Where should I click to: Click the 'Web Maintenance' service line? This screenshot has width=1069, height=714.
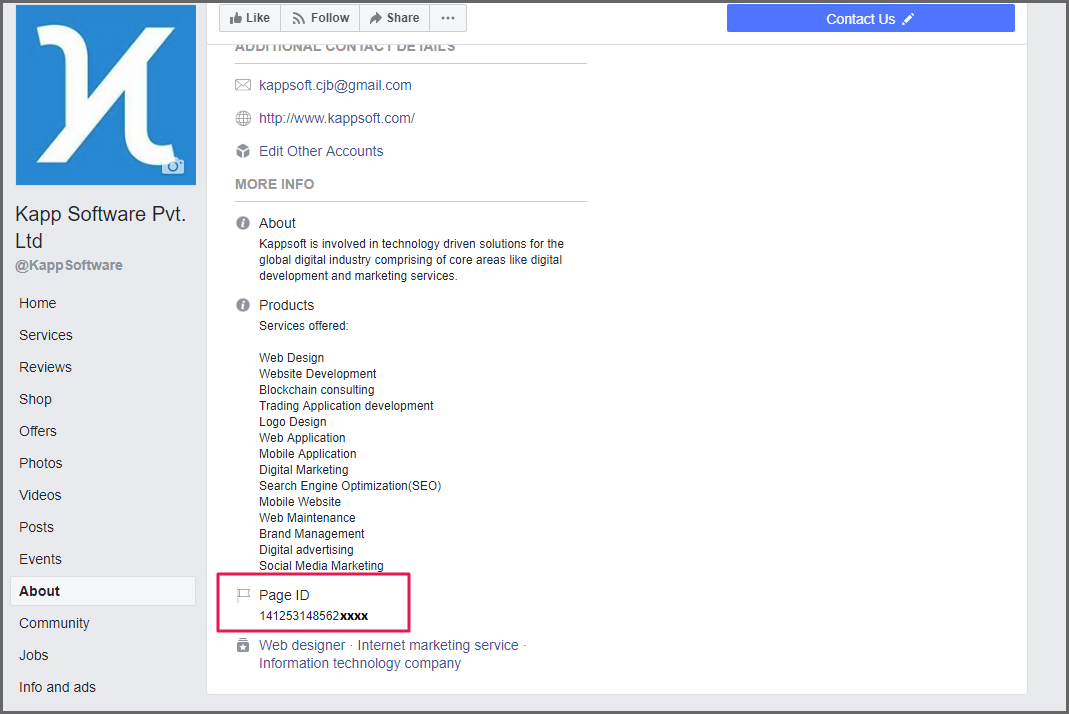[307, 518]
